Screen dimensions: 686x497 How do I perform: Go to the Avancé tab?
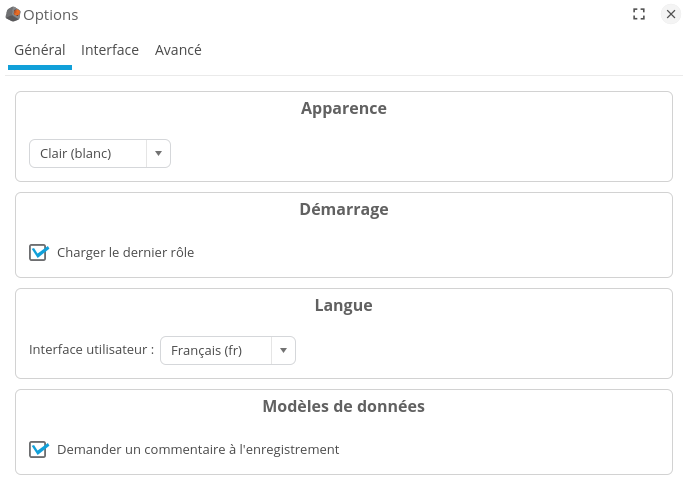pyautogui.click(x=178, y=50)
